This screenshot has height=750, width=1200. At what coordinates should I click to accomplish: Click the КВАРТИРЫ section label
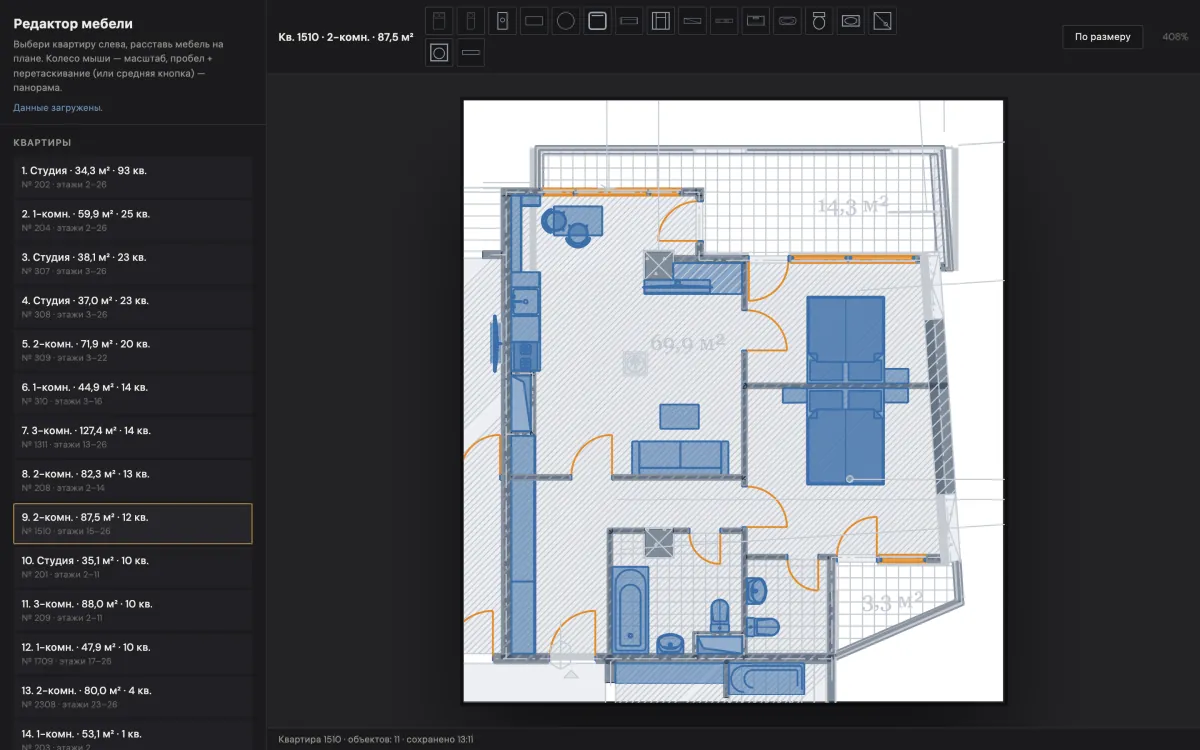(42, 142)
